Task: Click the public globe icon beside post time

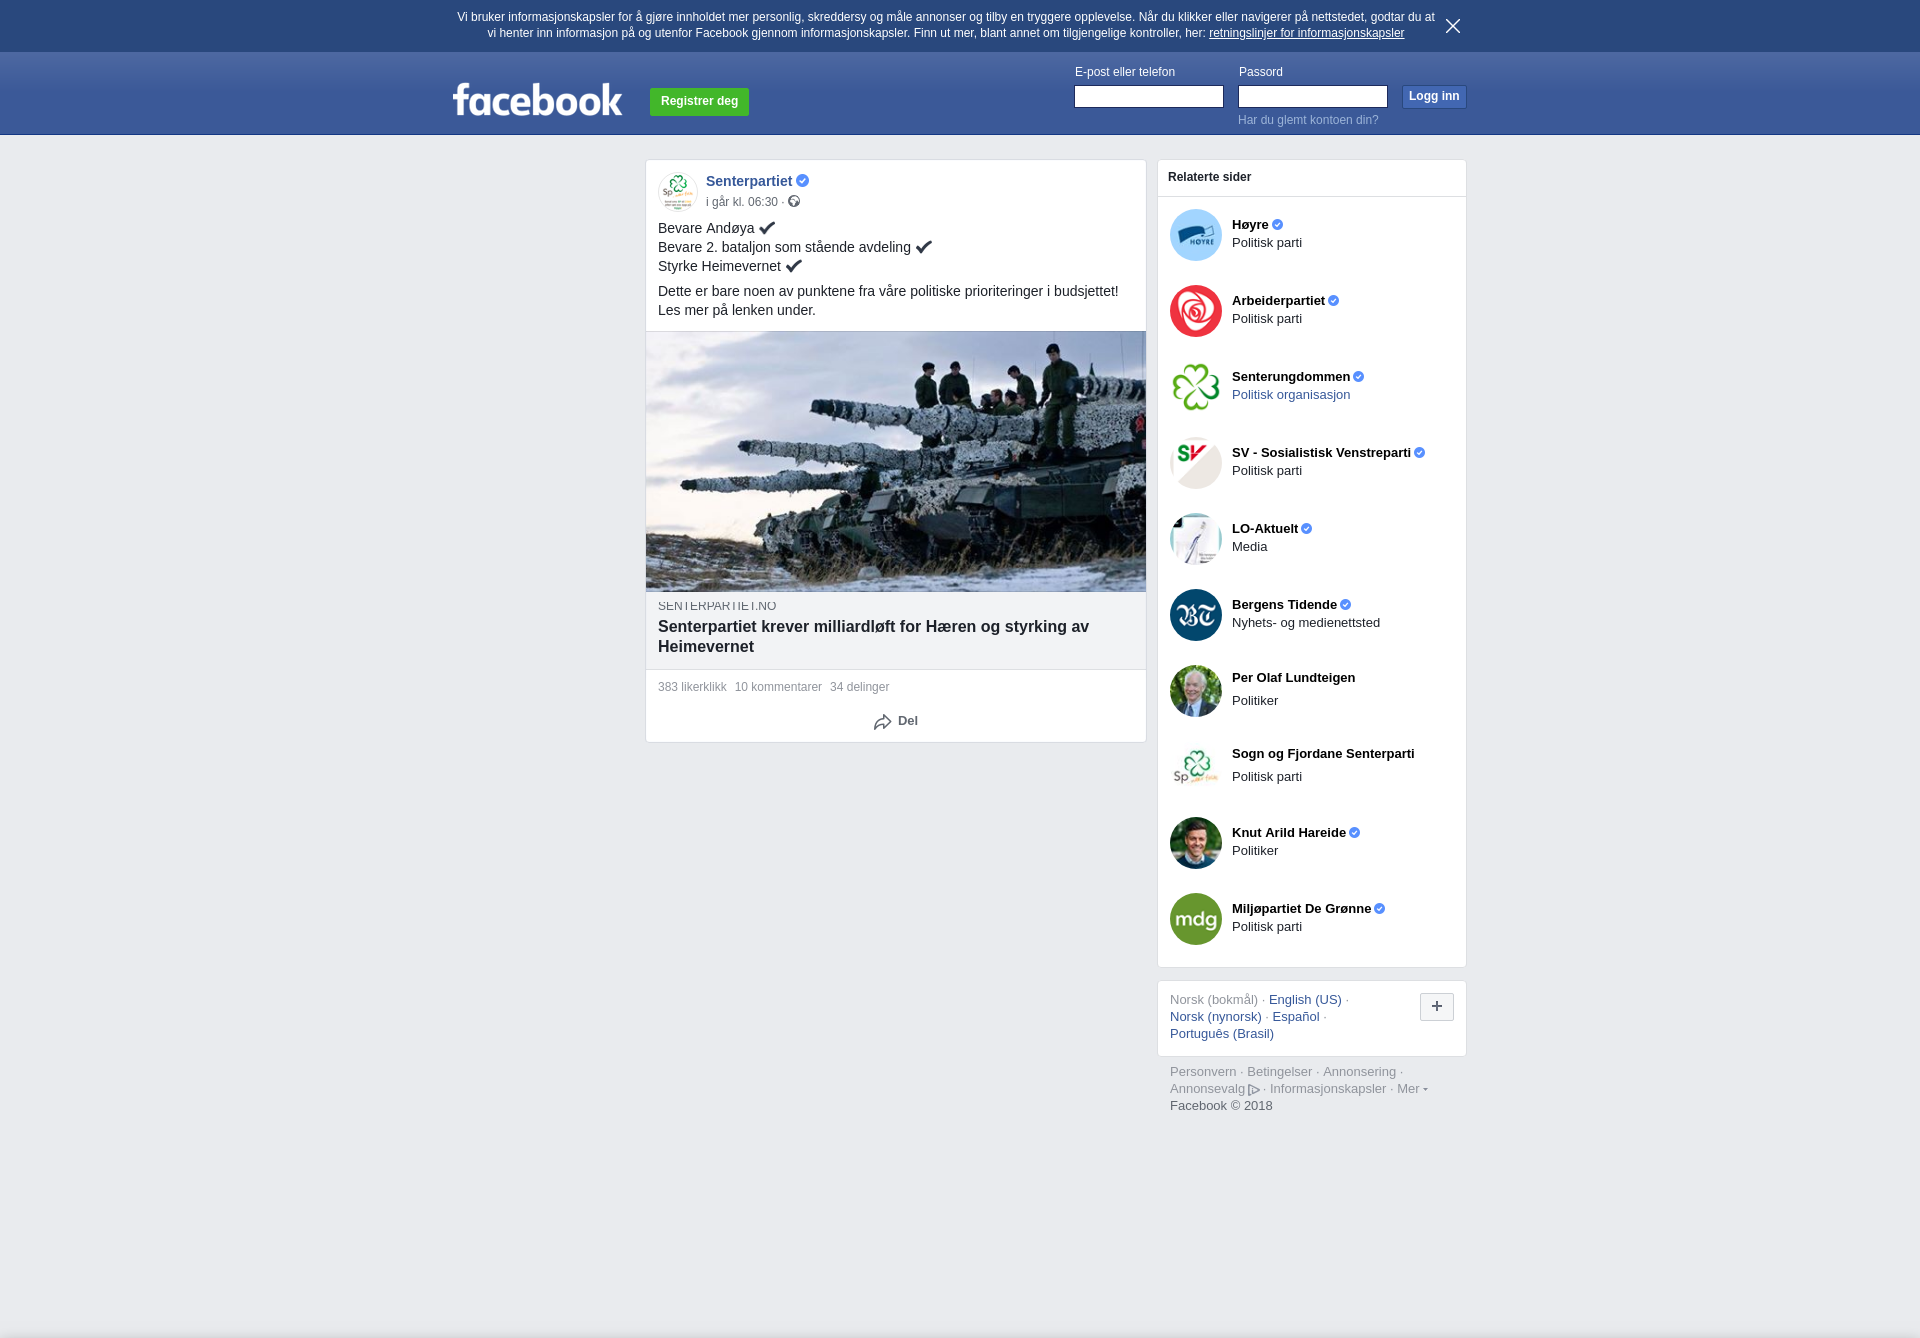Action: (x=794, y=201)
